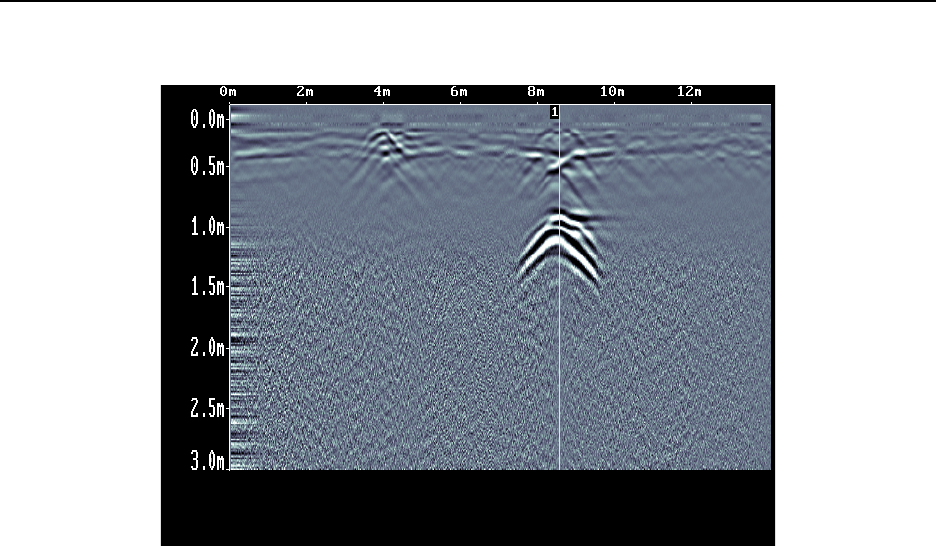Image resolution: width=936 pixels, height=546 pixels.
Task: Click the 2.0m depth label
Action: (x=207, y=347)
